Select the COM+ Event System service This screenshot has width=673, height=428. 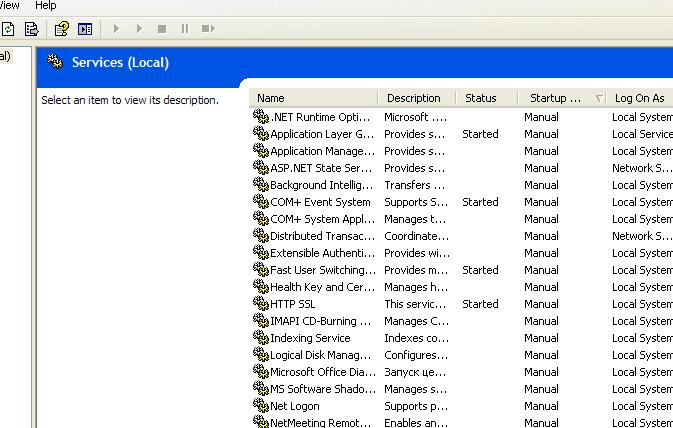coord(320,202)
